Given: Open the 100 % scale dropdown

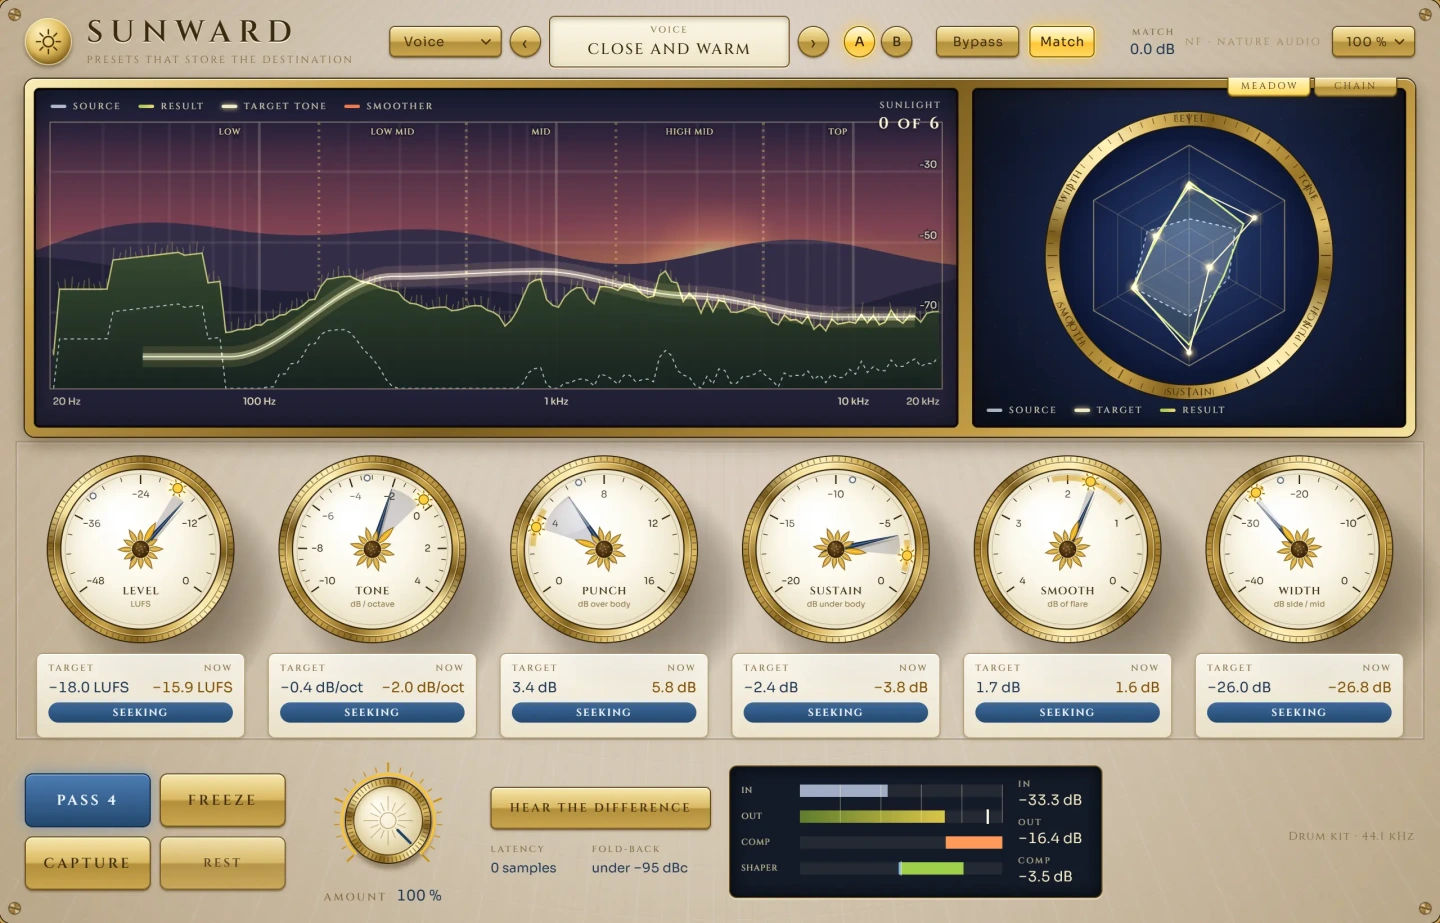Looking at the screenshot, I should tap(1374, 42).
